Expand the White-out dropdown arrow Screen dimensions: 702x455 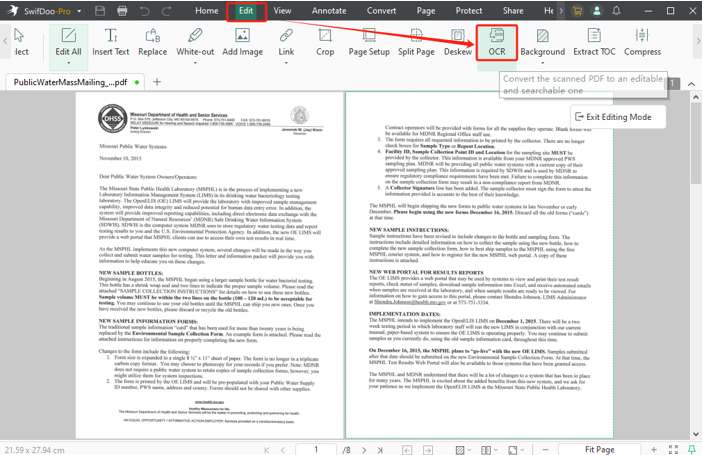[195, 63]
